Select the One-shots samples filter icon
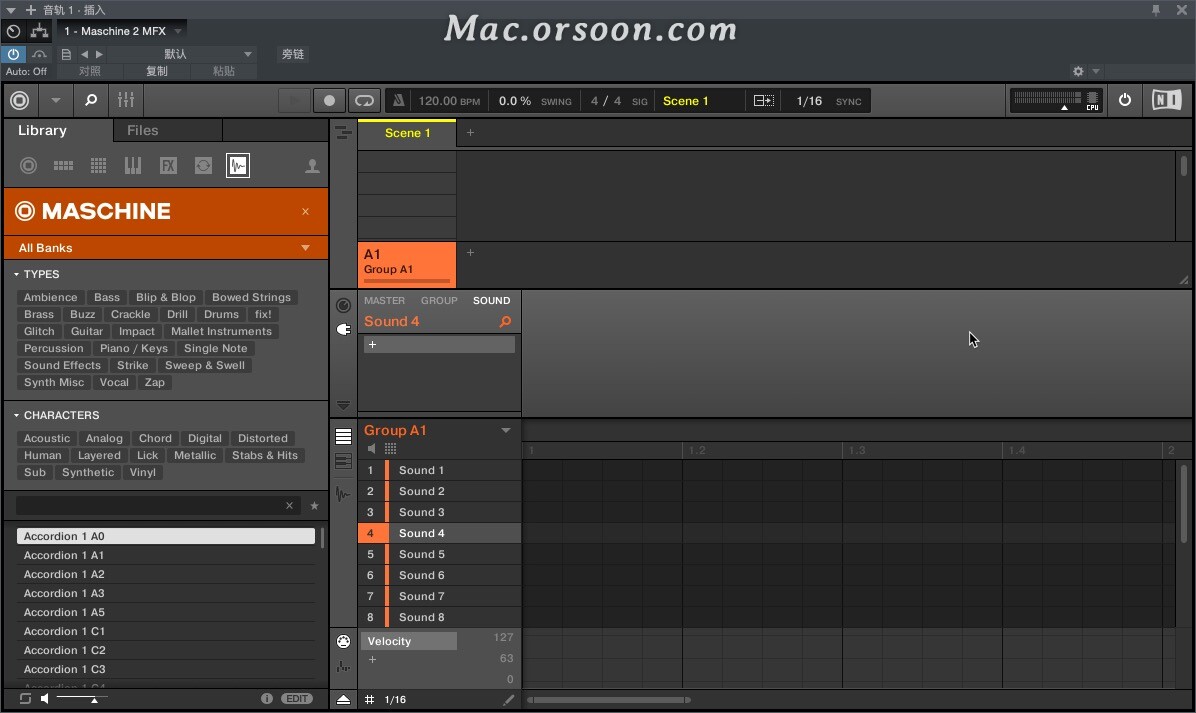This screenshot has width=1196, height=713. click(238, 165)
